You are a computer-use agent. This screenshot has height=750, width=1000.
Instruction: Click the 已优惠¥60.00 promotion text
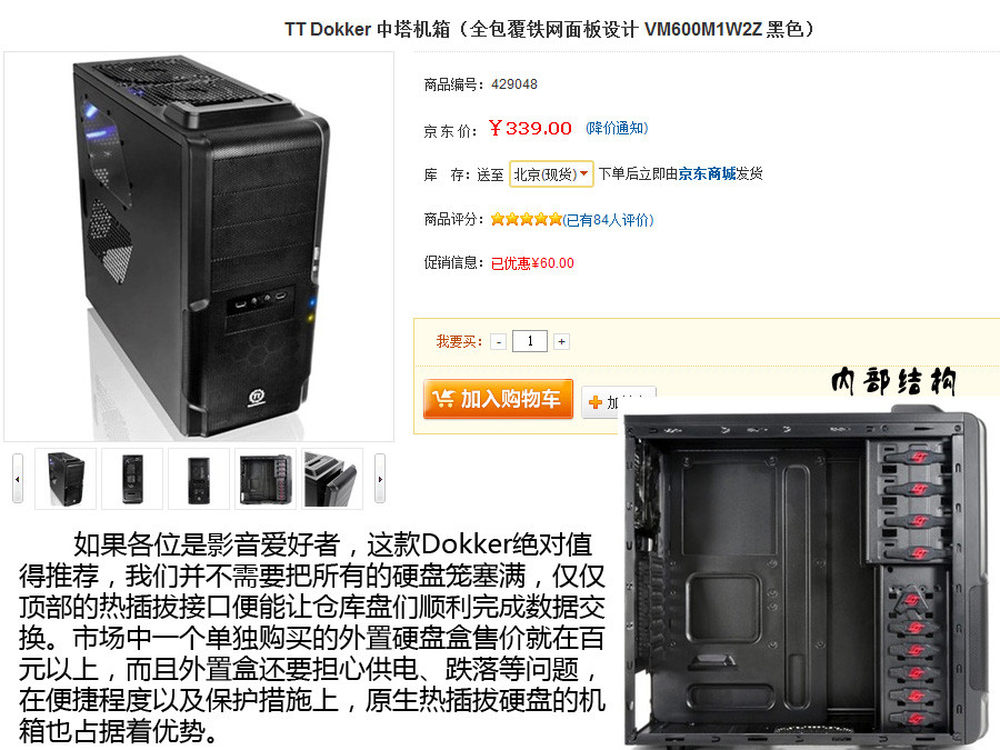click(x=533, y=263)
